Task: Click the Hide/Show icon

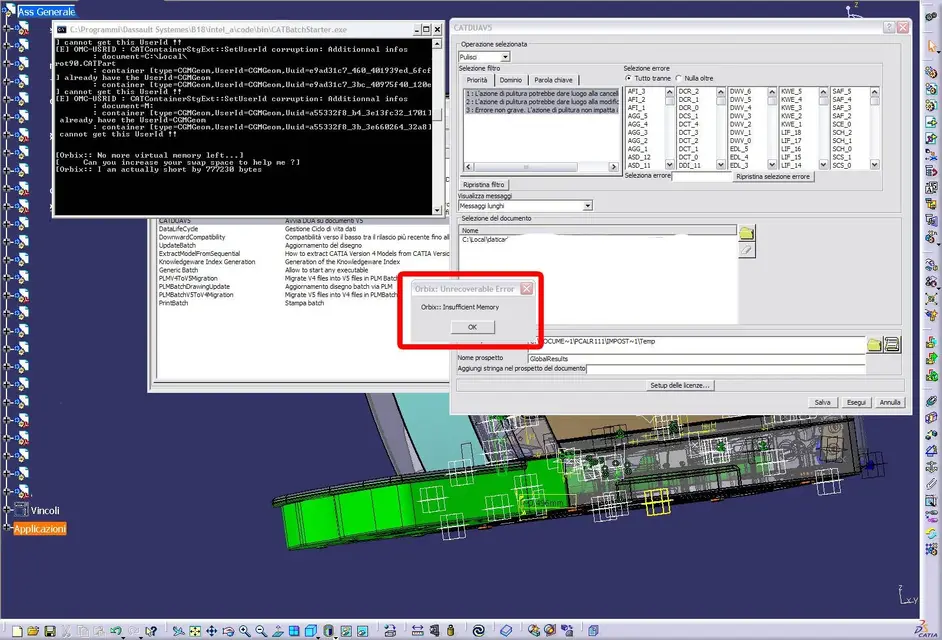Action: 346,630
